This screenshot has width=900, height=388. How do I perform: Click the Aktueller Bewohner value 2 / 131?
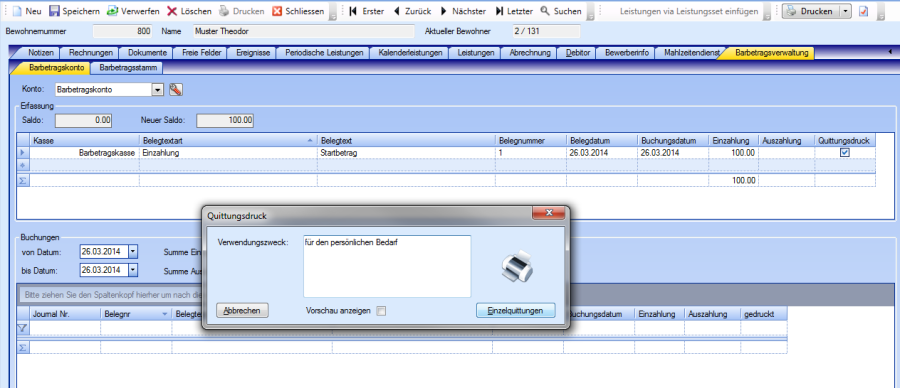click(x=546, y=31)
